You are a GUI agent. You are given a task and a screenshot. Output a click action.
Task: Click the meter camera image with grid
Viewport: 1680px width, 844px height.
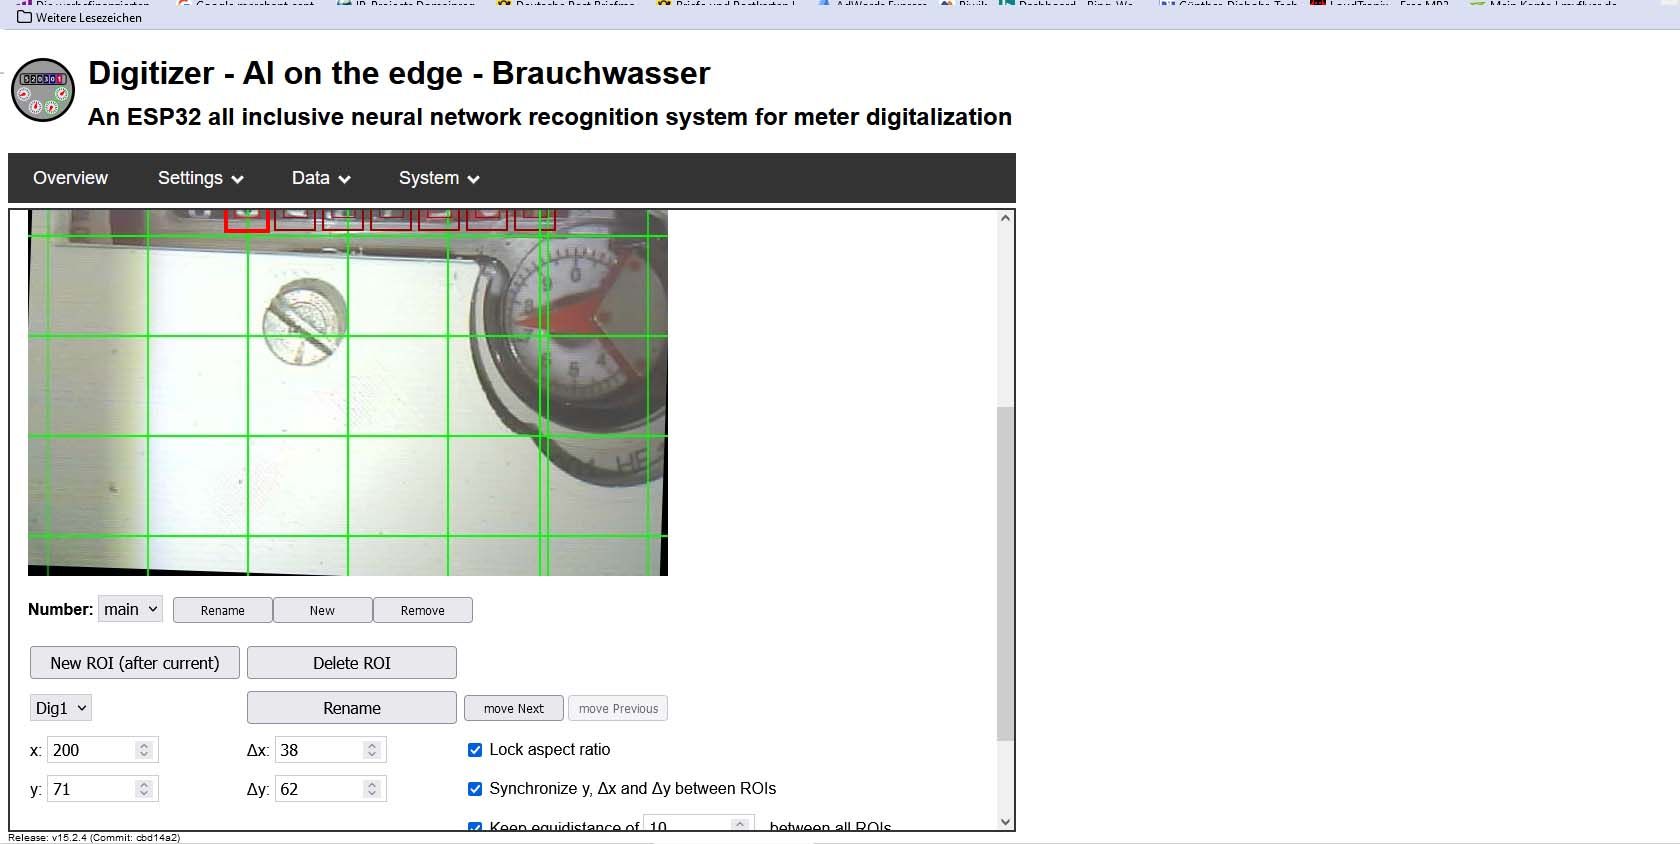pos(347,392)
